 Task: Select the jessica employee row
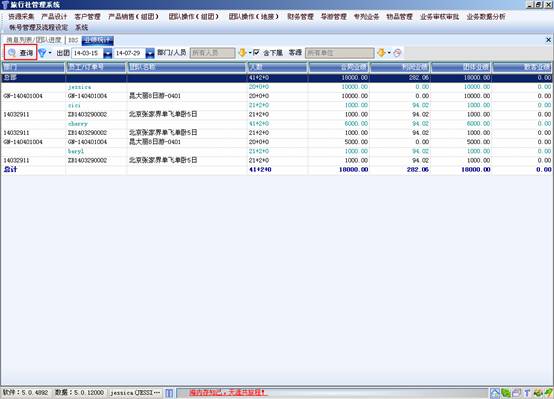coord(277,87)
